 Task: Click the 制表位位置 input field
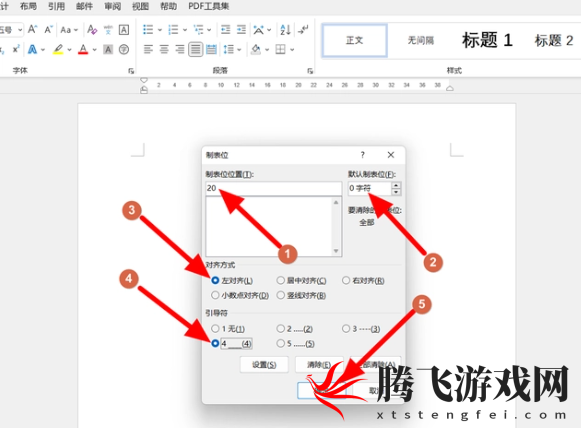(273, 188)
